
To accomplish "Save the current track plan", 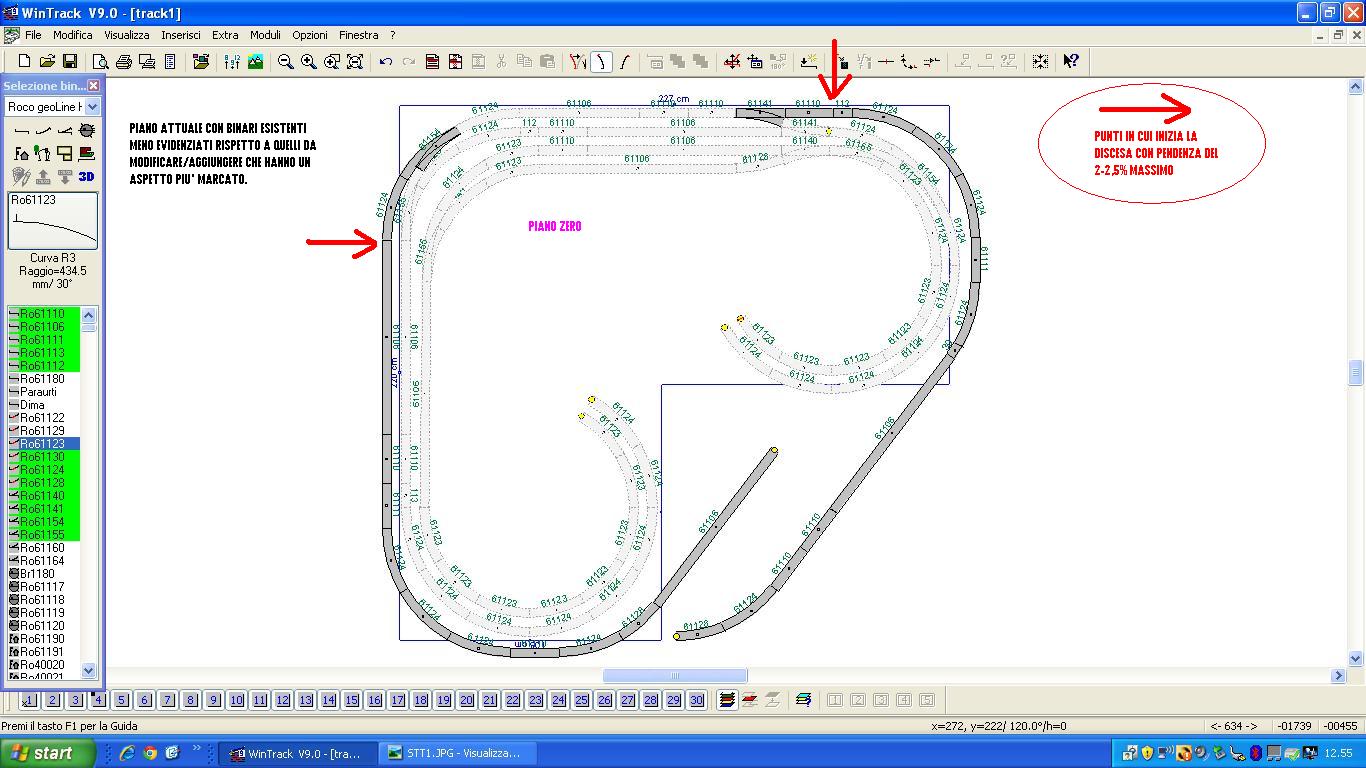I will coord(70,62).
